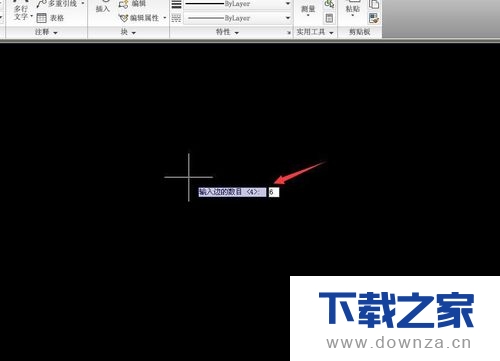Open the 多重引线 dropdown arrow
This screenshot has height=361, width=500.
click(83, 4)
